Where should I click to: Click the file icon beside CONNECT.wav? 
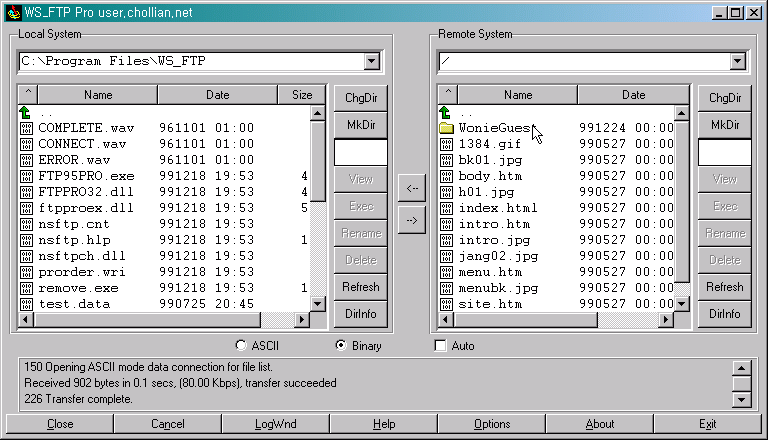[26, 145]
